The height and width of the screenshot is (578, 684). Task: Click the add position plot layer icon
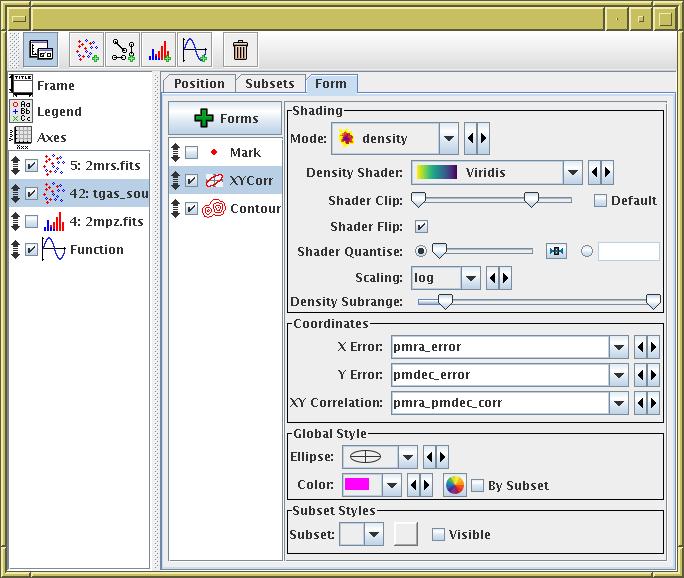point(88,49)
